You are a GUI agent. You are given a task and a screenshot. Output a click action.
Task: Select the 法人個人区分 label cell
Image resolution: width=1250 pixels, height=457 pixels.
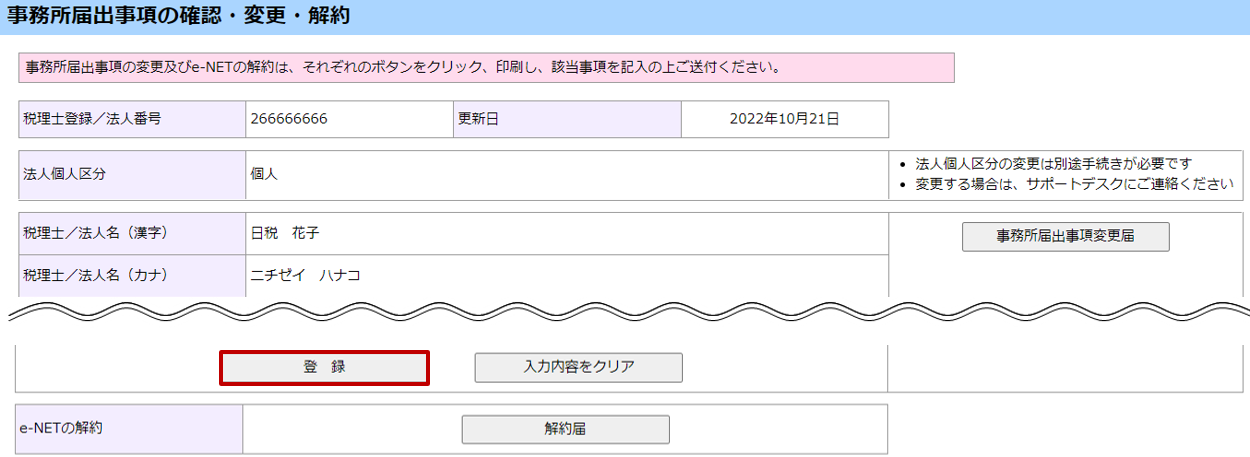tap(132, 174)
